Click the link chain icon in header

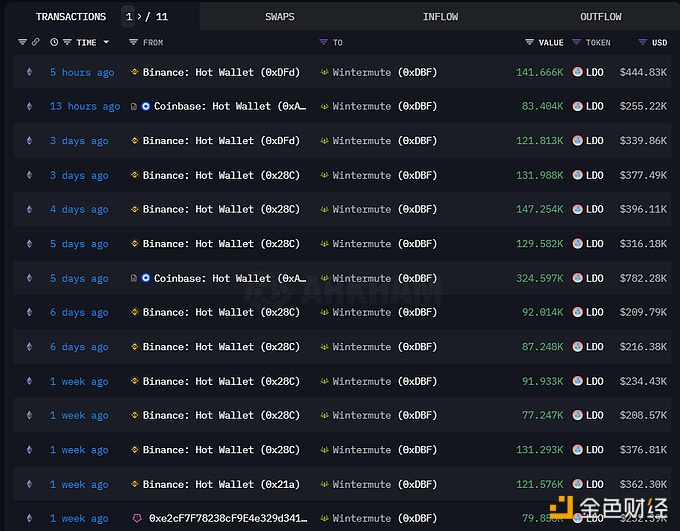(x=36, y=42)
